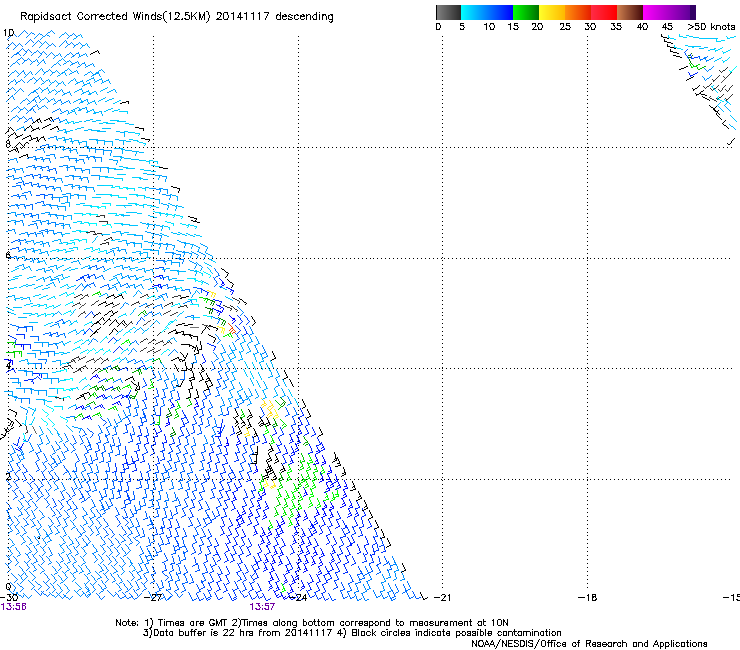
Task: Click the -18 longitude axis label
Action: click(587, 597)
